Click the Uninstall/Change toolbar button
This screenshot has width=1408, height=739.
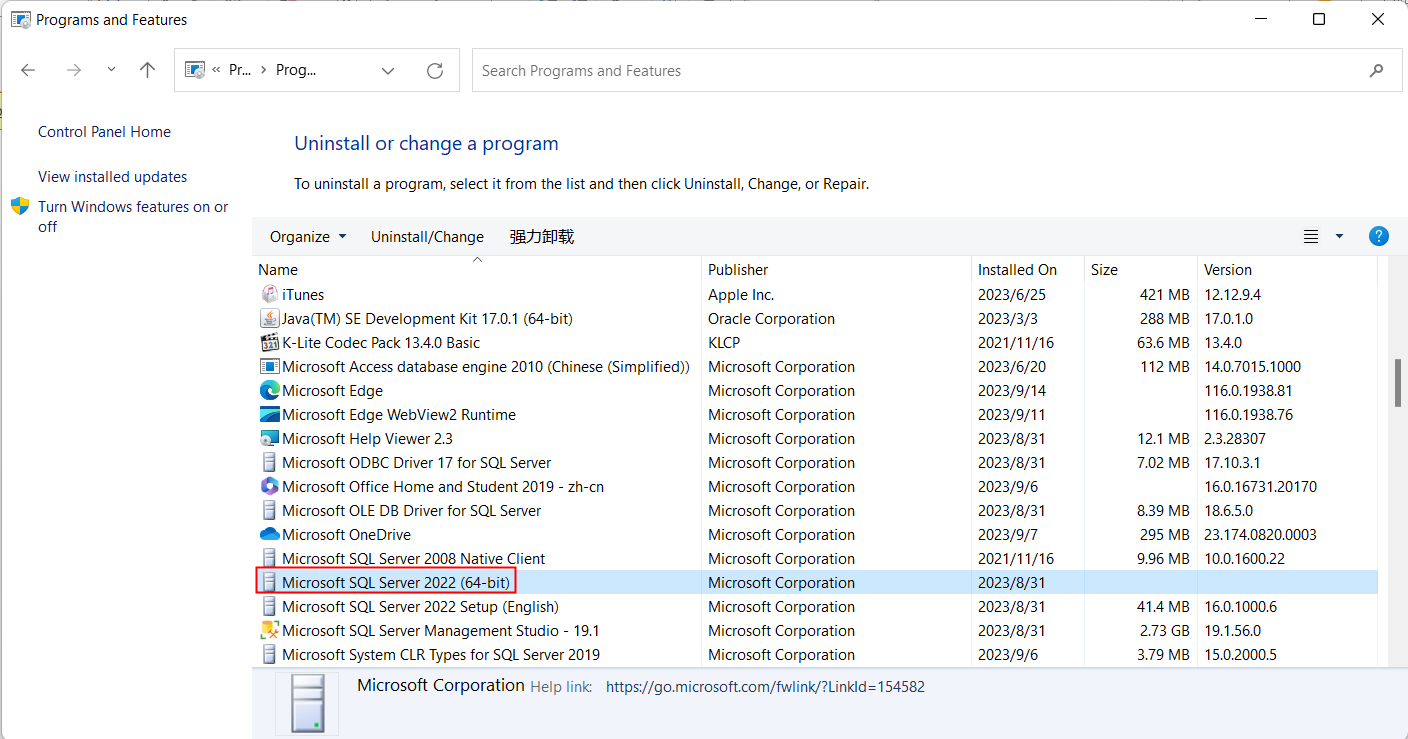point(427,237)
